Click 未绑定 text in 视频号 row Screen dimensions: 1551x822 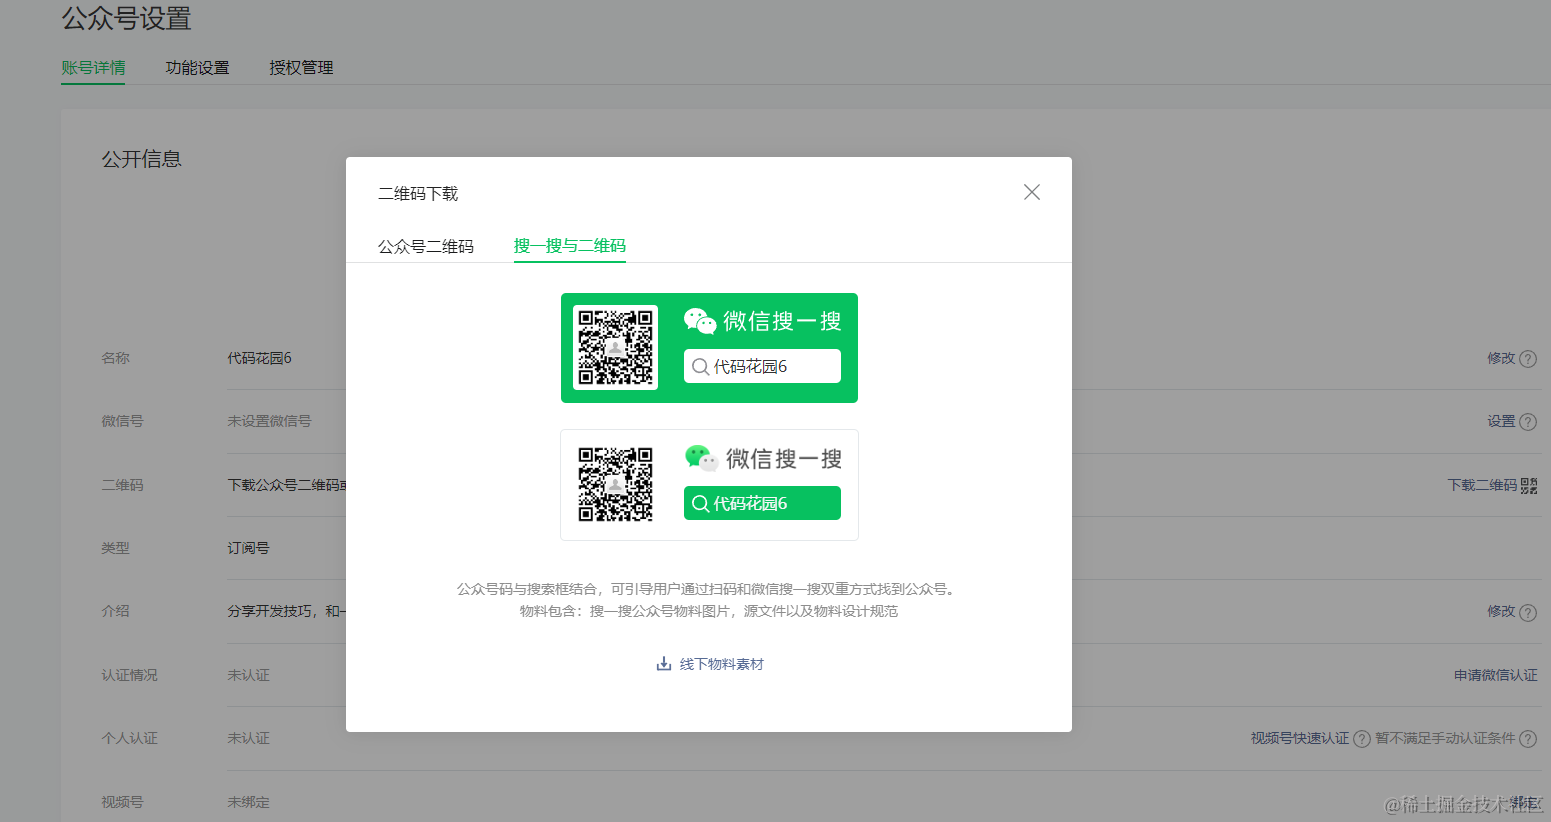click(248, 802)
